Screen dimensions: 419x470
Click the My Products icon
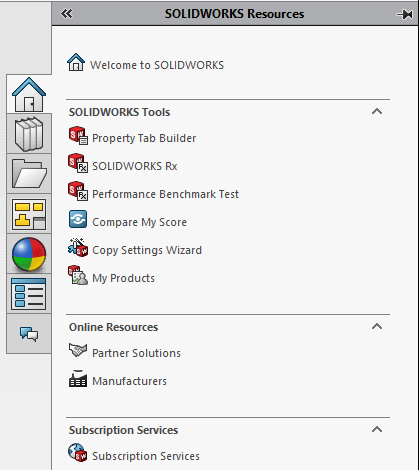pos(78,275)
